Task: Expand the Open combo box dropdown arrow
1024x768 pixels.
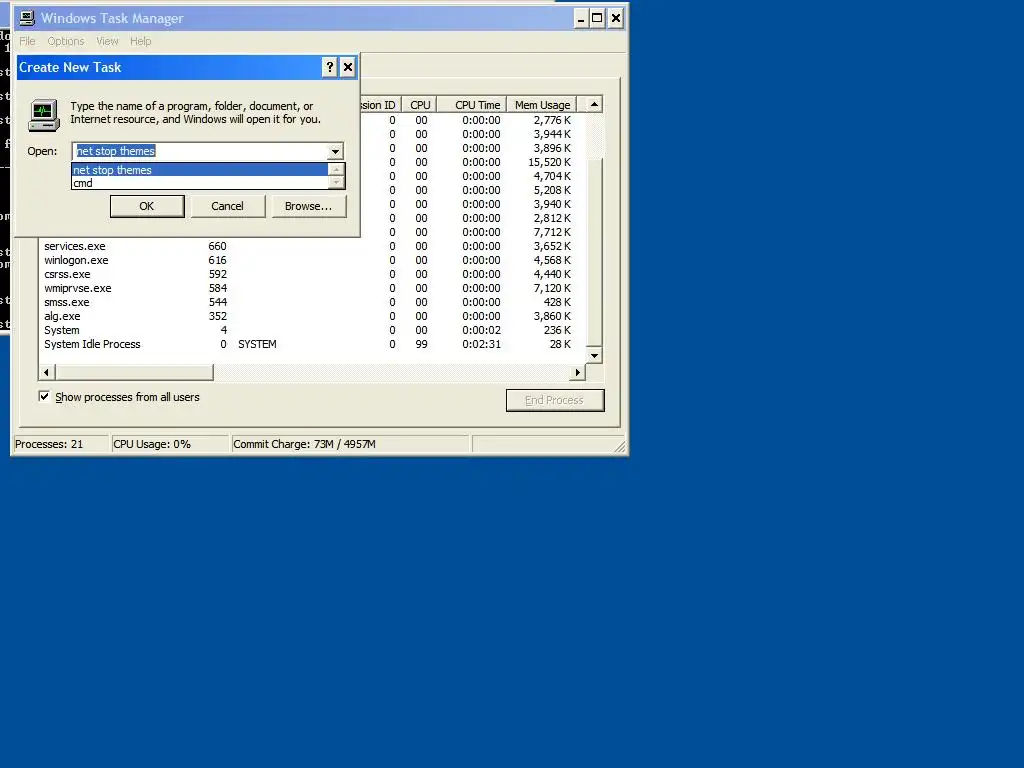Action: 335,151
